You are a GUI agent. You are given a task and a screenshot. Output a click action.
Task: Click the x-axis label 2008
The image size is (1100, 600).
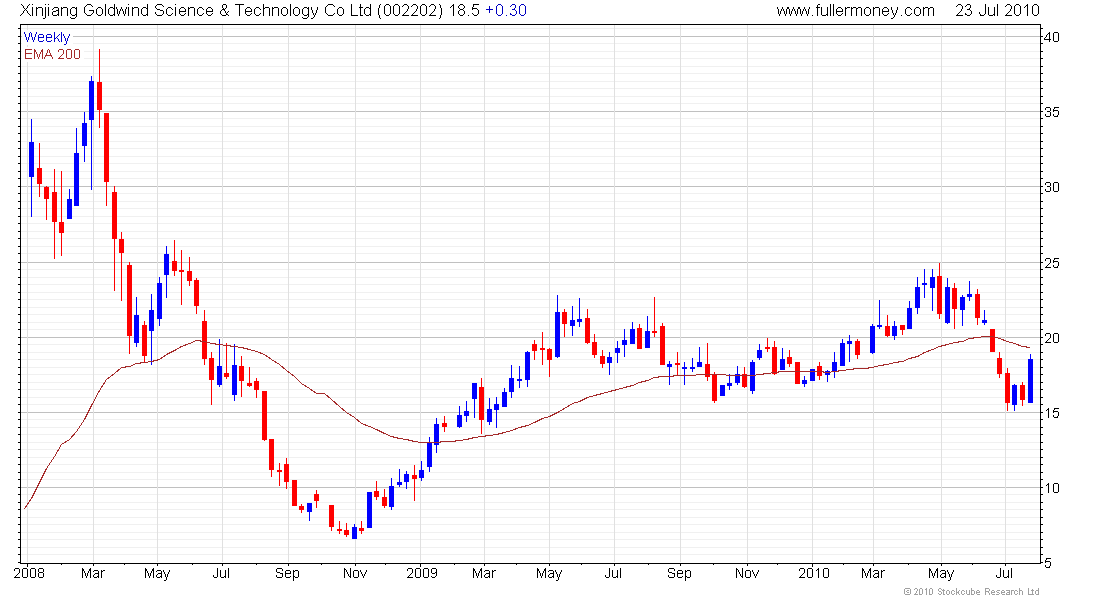[x=29, y=573]
